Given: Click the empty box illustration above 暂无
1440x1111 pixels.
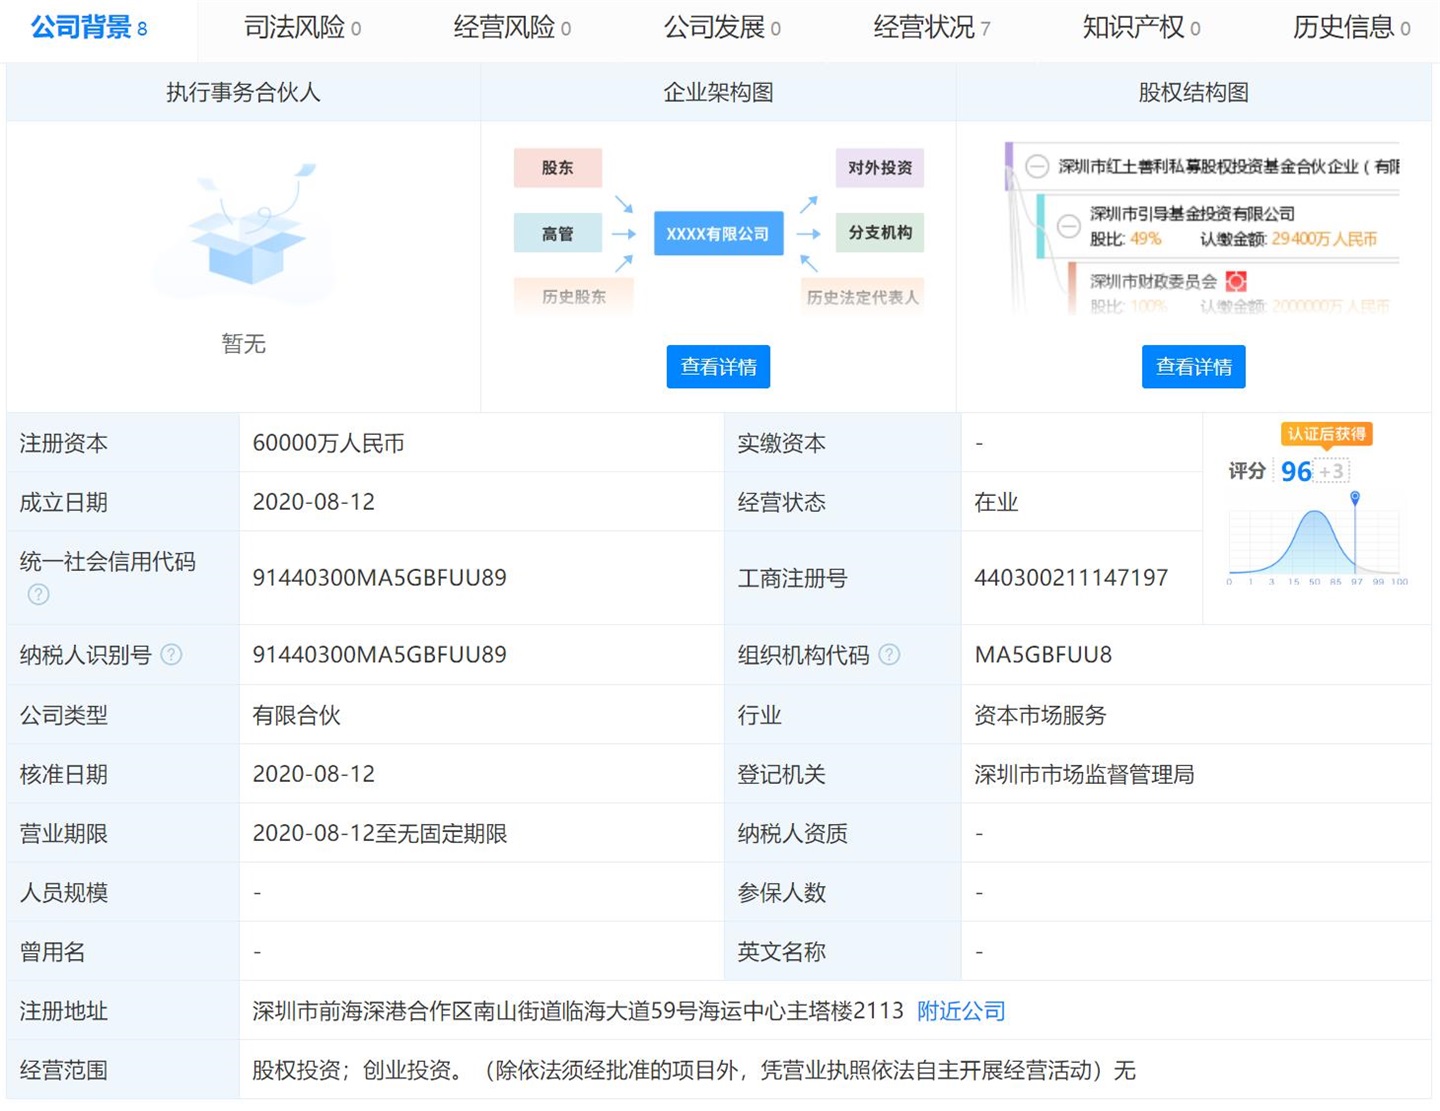Looking at the screenshot, I should pos(250,232).
